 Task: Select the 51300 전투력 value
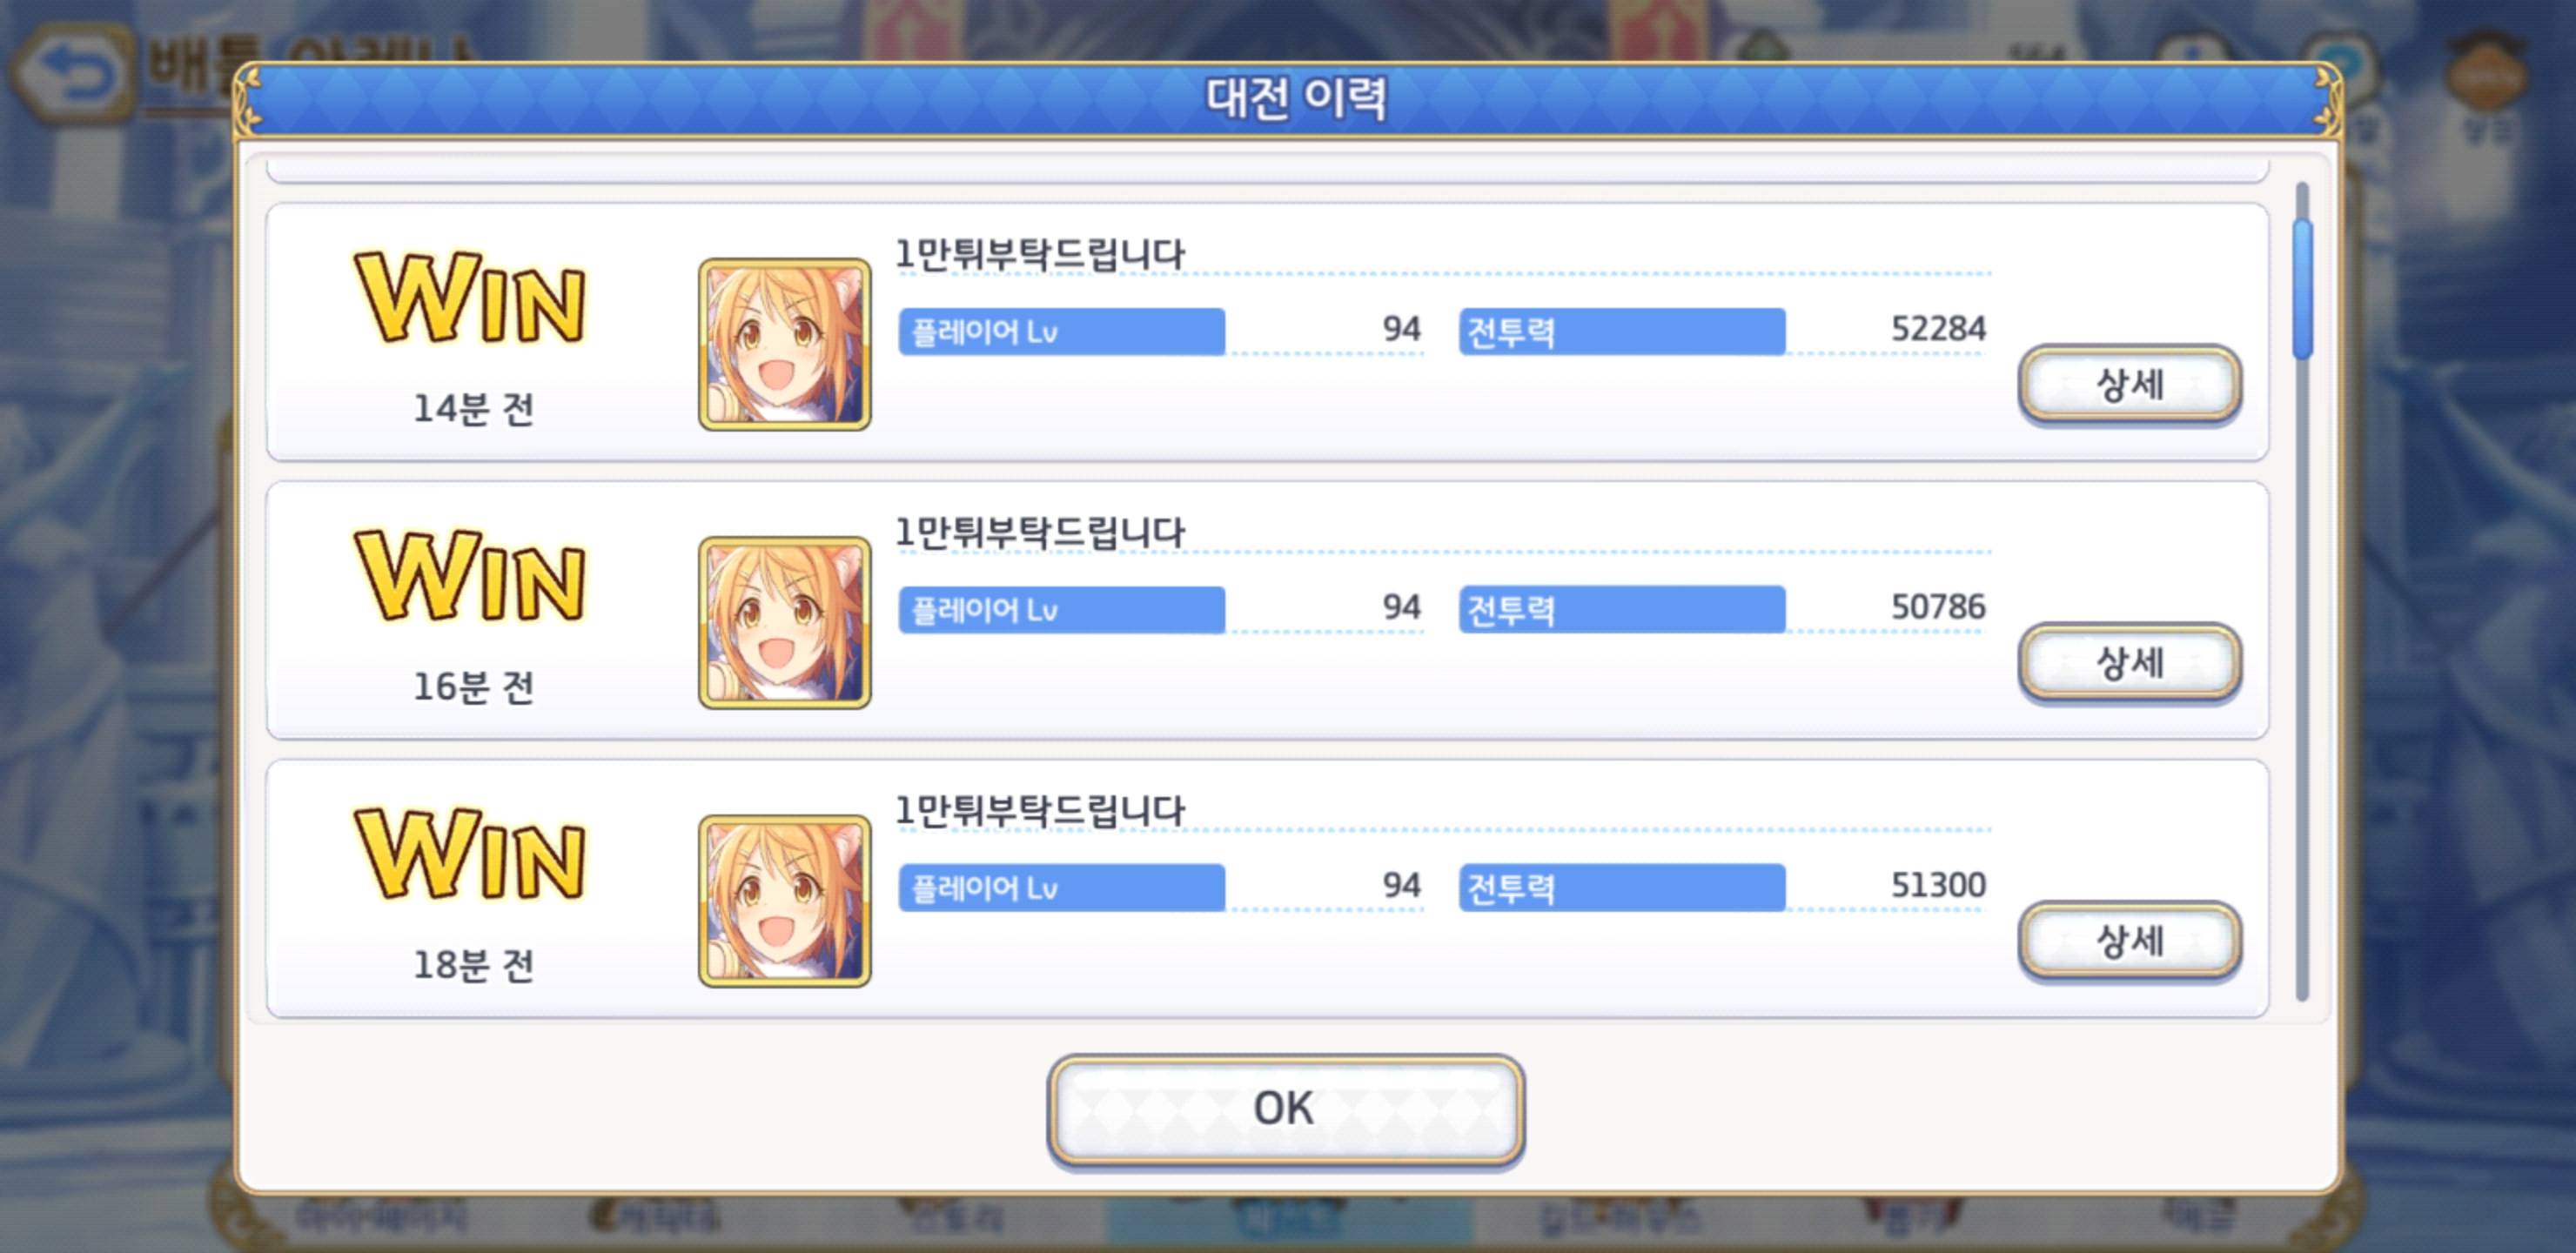tap(1938, 885)
